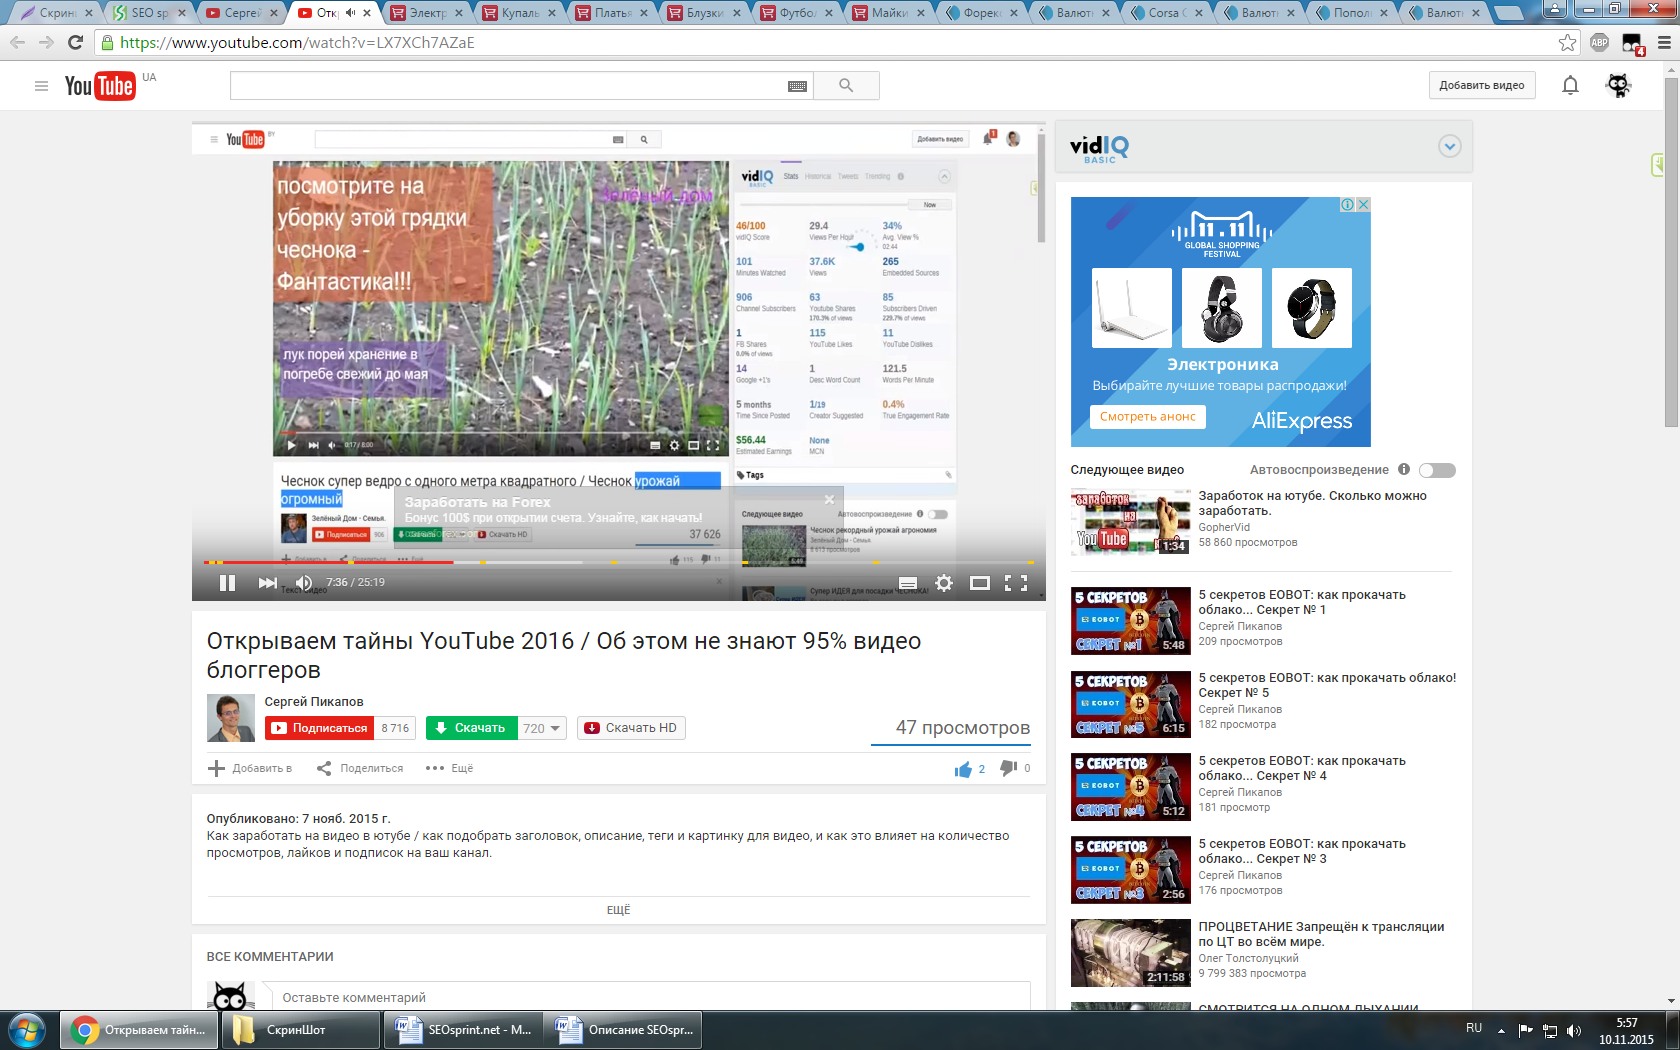Screen dimensions: 1680x1050
Task: Switch to the Купаль browser tab
Action: pos(519,13)
